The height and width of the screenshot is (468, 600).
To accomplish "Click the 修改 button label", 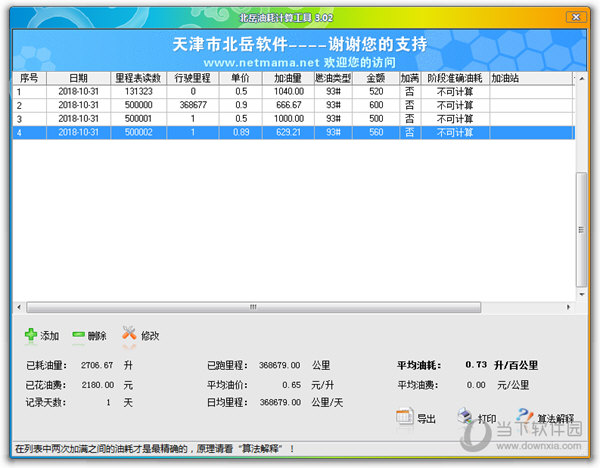I will (150, 336).
